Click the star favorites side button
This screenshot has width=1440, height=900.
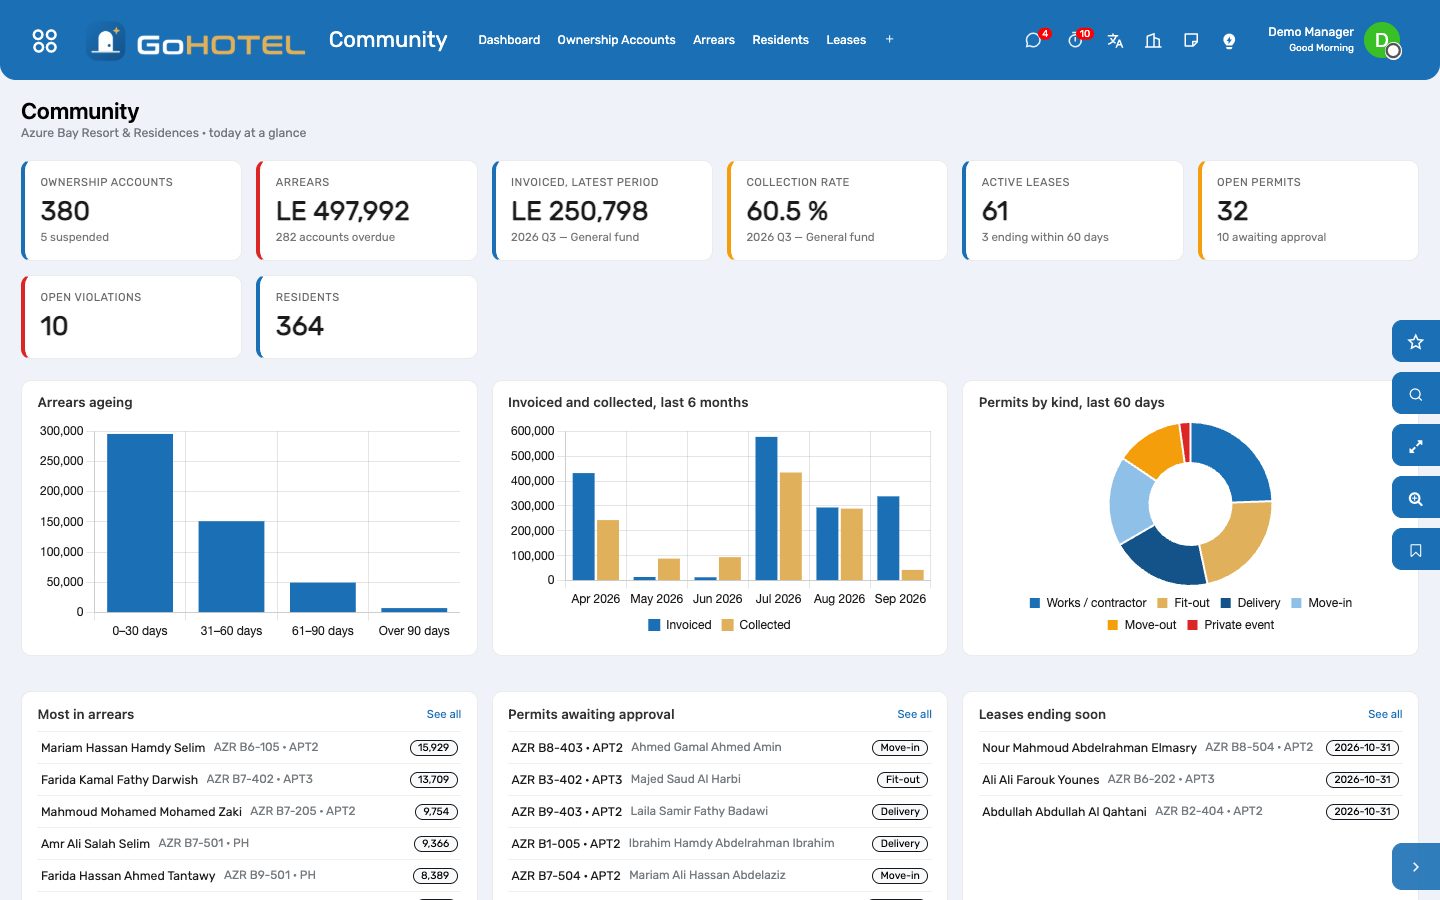pos(1416,342)
